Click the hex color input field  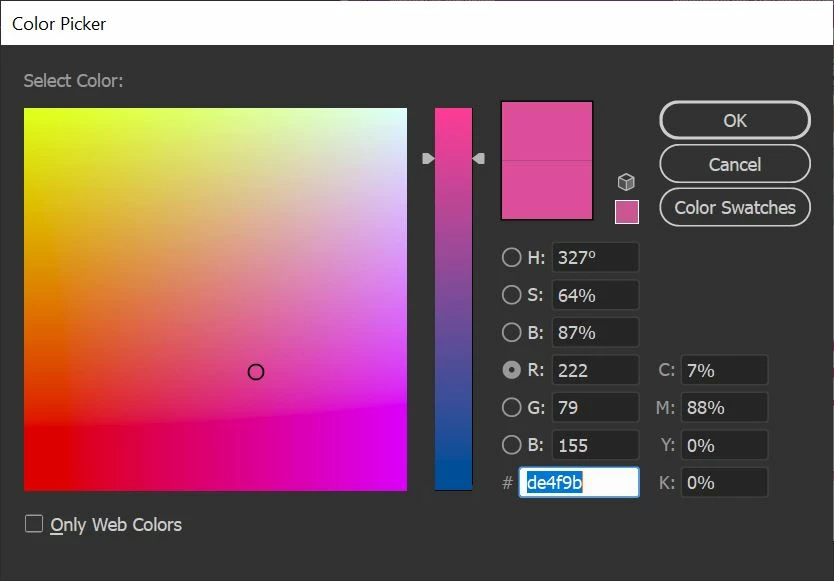click(579, 483)
